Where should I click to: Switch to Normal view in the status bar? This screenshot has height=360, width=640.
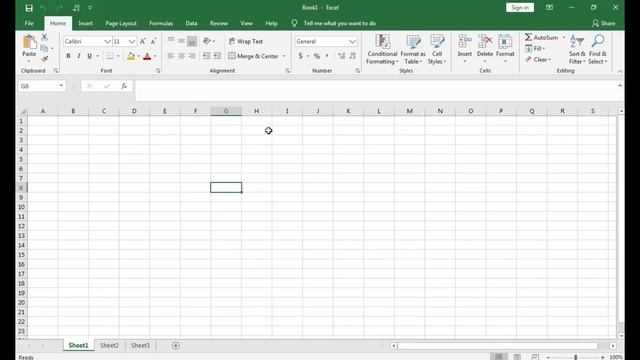tap(499, 357)
